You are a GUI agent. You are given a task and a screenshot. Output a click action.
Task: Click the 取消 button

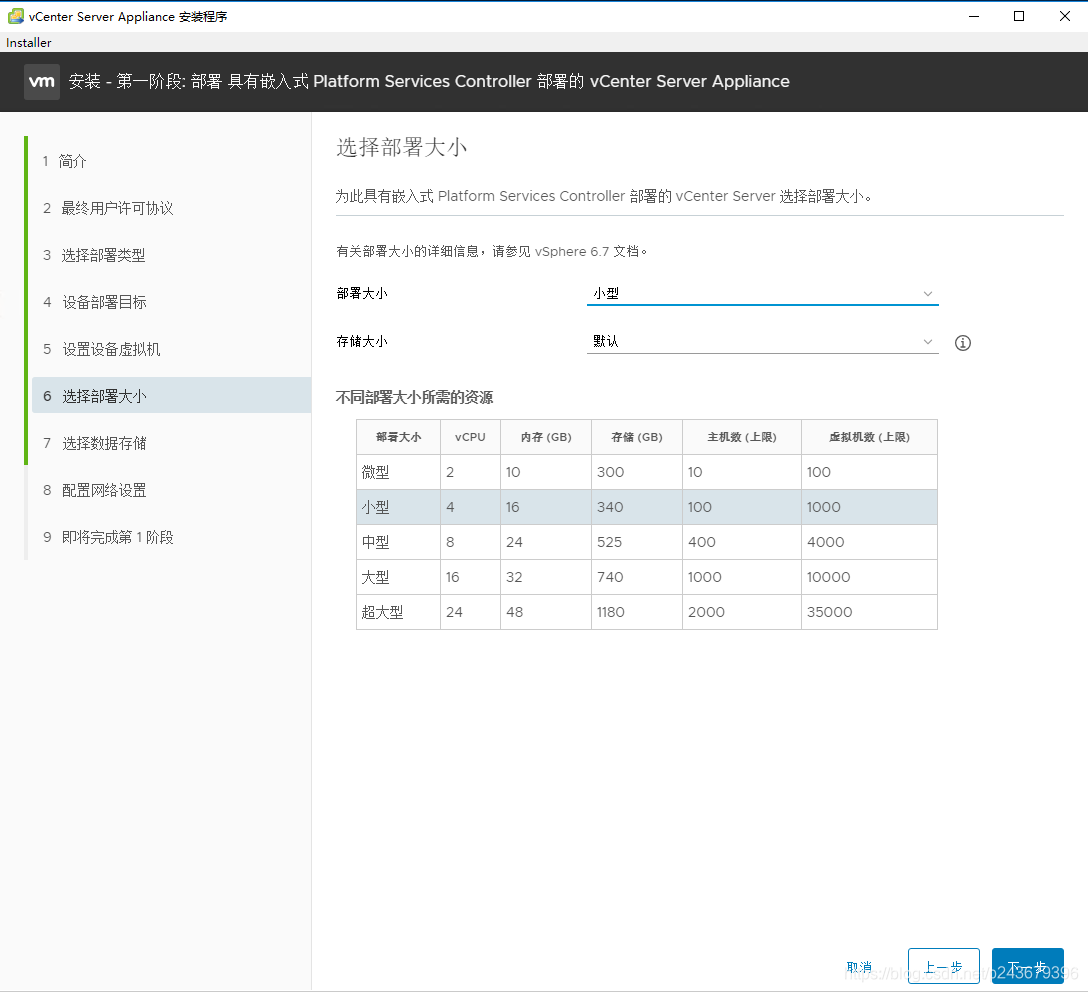pyautogui.click(x=859, y=966)
